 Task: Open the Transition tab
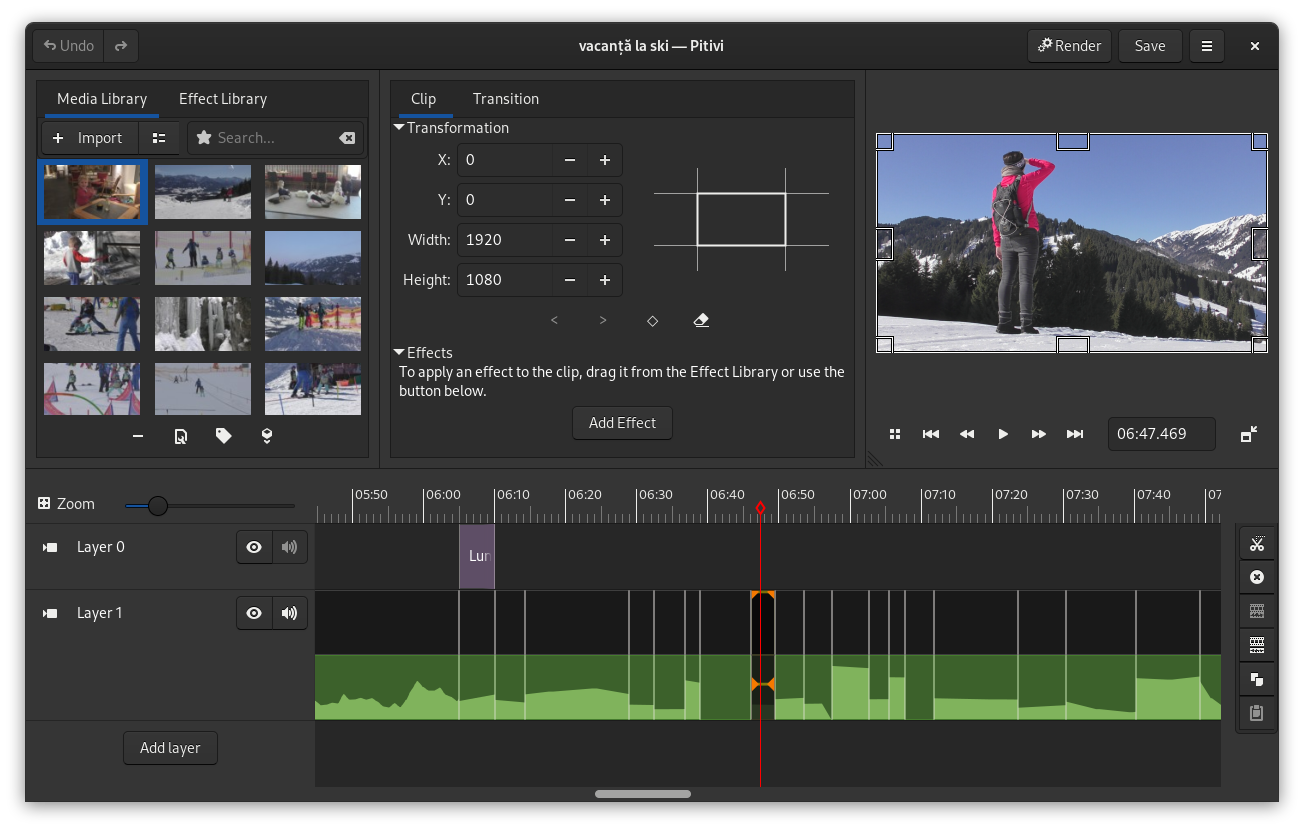tap(505, 98)
